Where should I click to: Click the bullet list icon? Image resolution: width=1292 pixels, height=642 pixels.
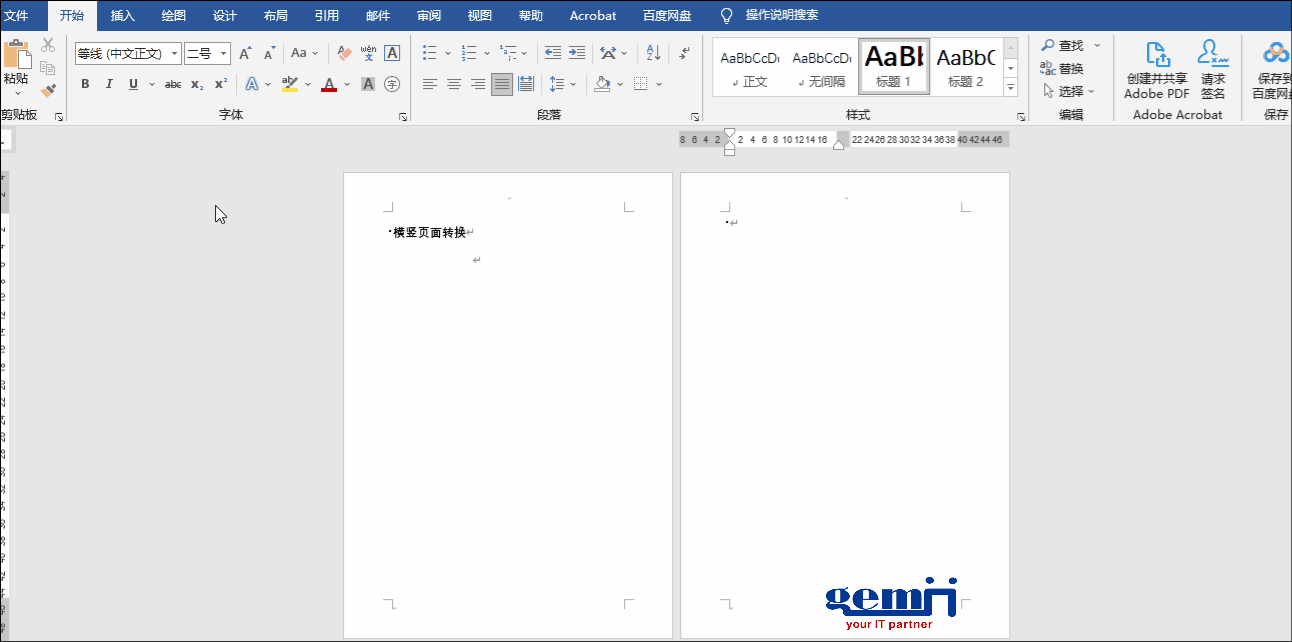tap(430, 53)
